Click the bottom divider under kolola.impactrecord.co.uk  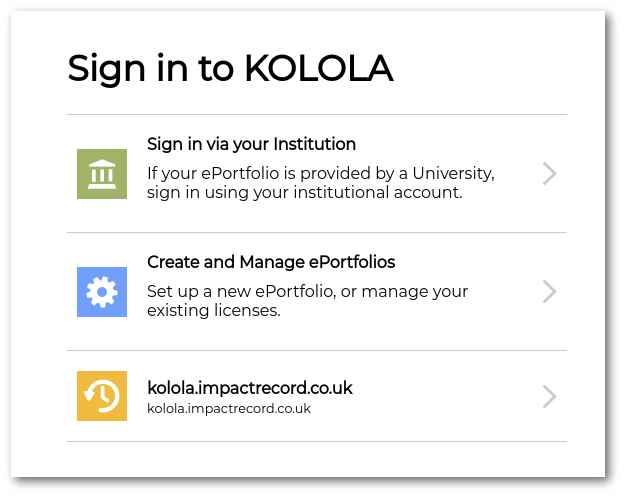[x=317, y=441]
